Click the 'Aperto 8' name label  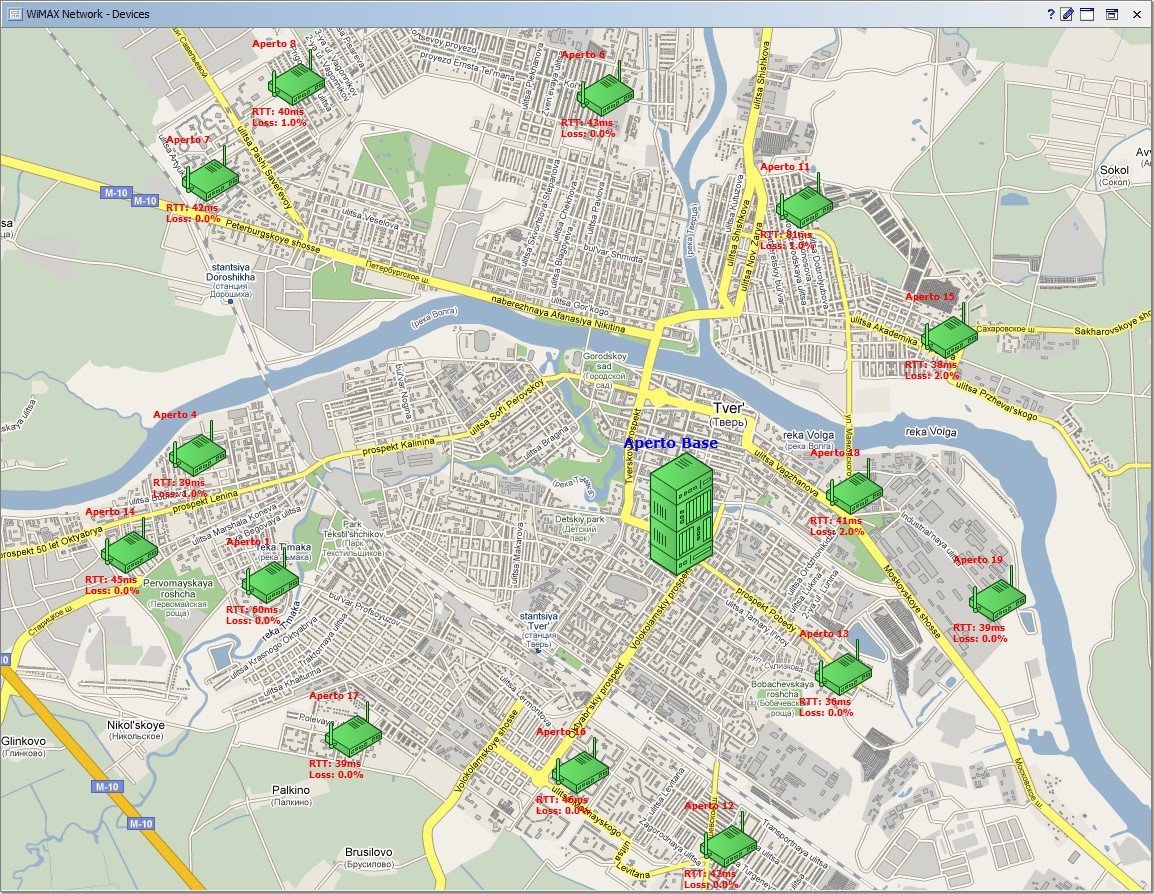pos(274,44)
